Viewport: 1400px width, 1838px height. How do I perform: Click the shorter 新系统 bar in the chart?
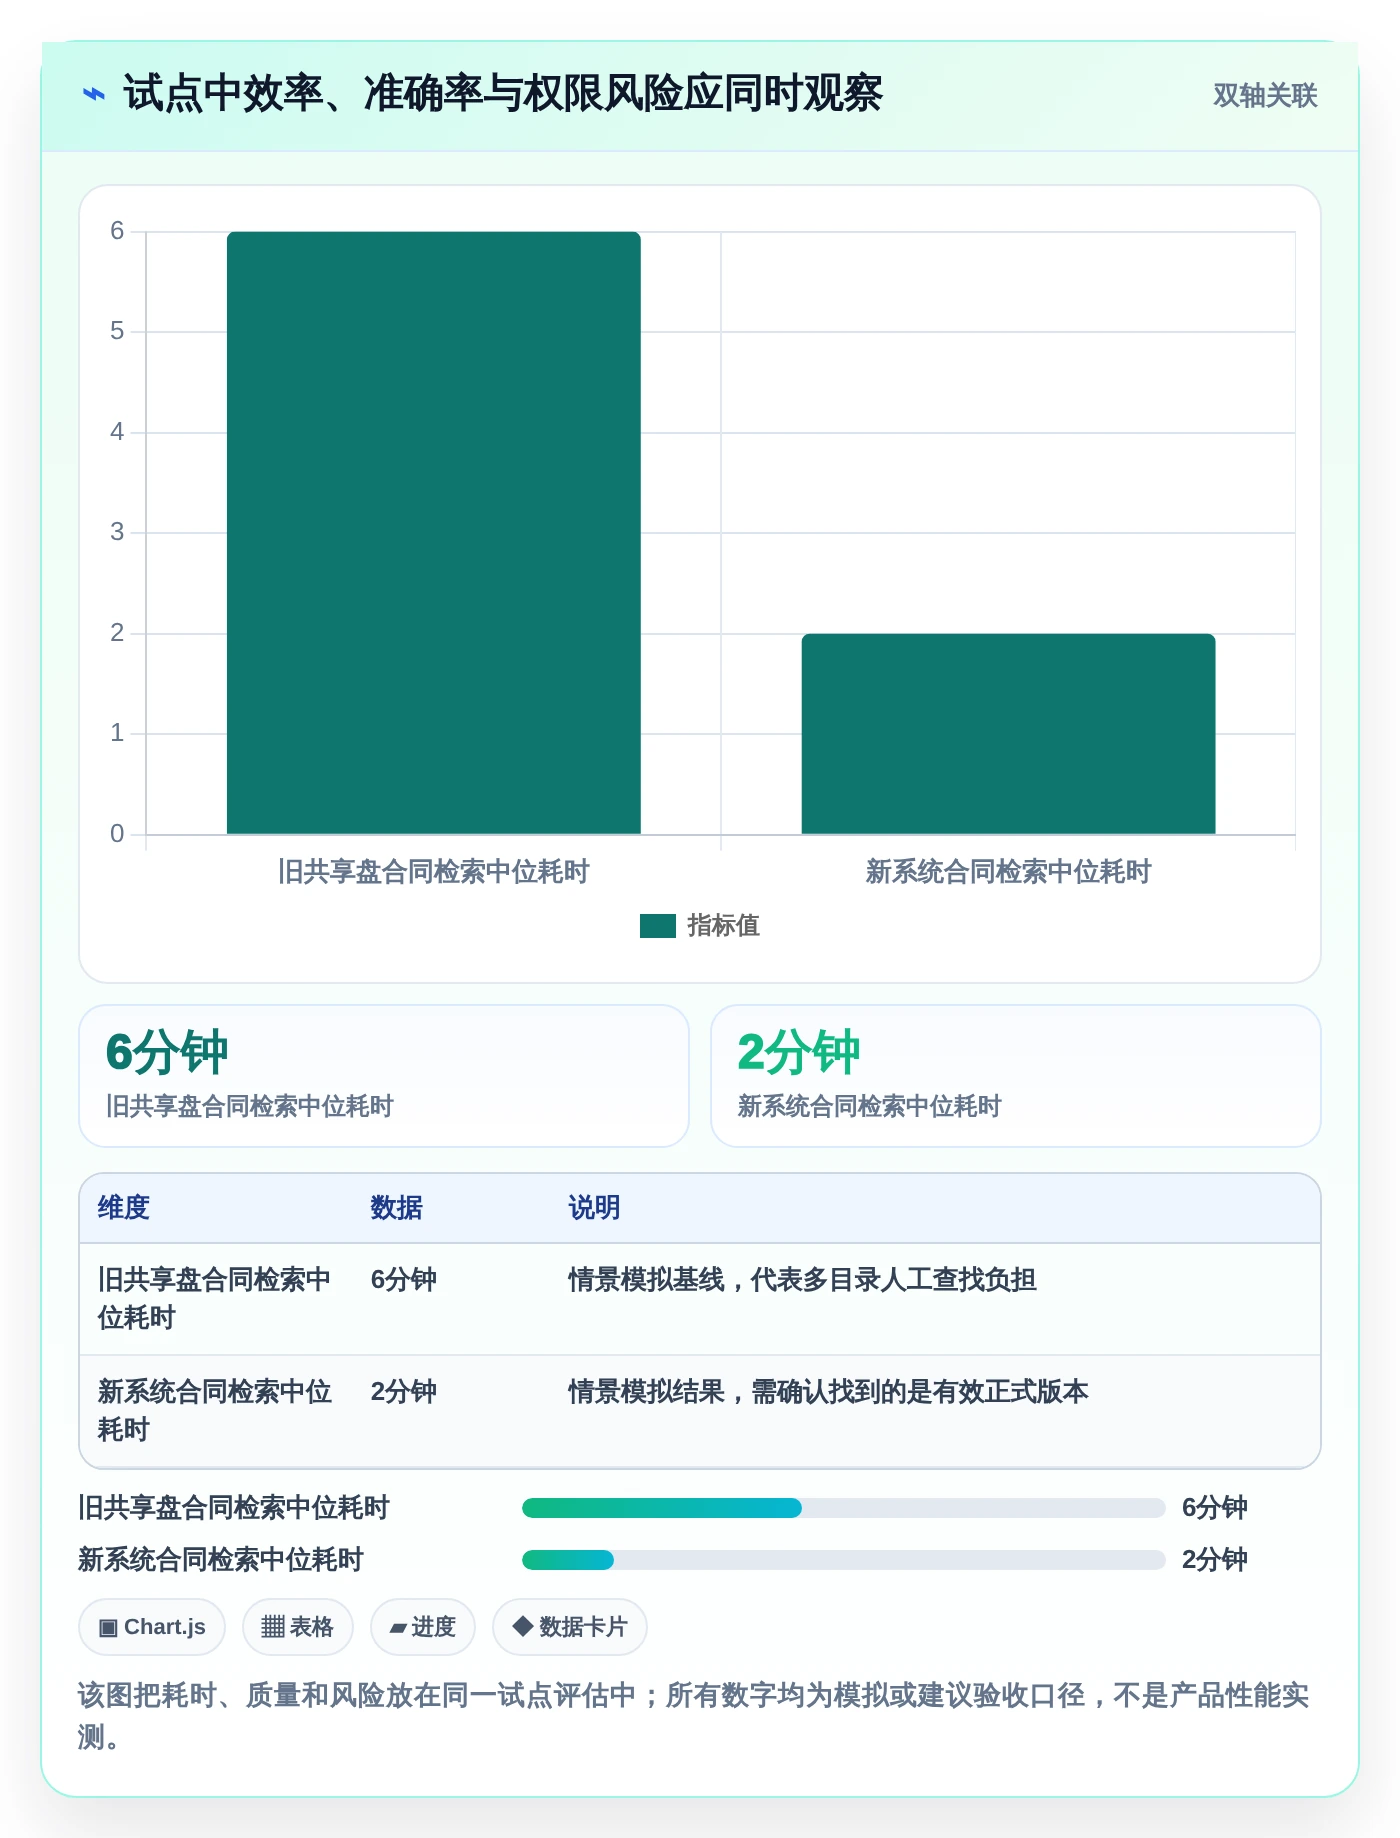(1008, 734)
